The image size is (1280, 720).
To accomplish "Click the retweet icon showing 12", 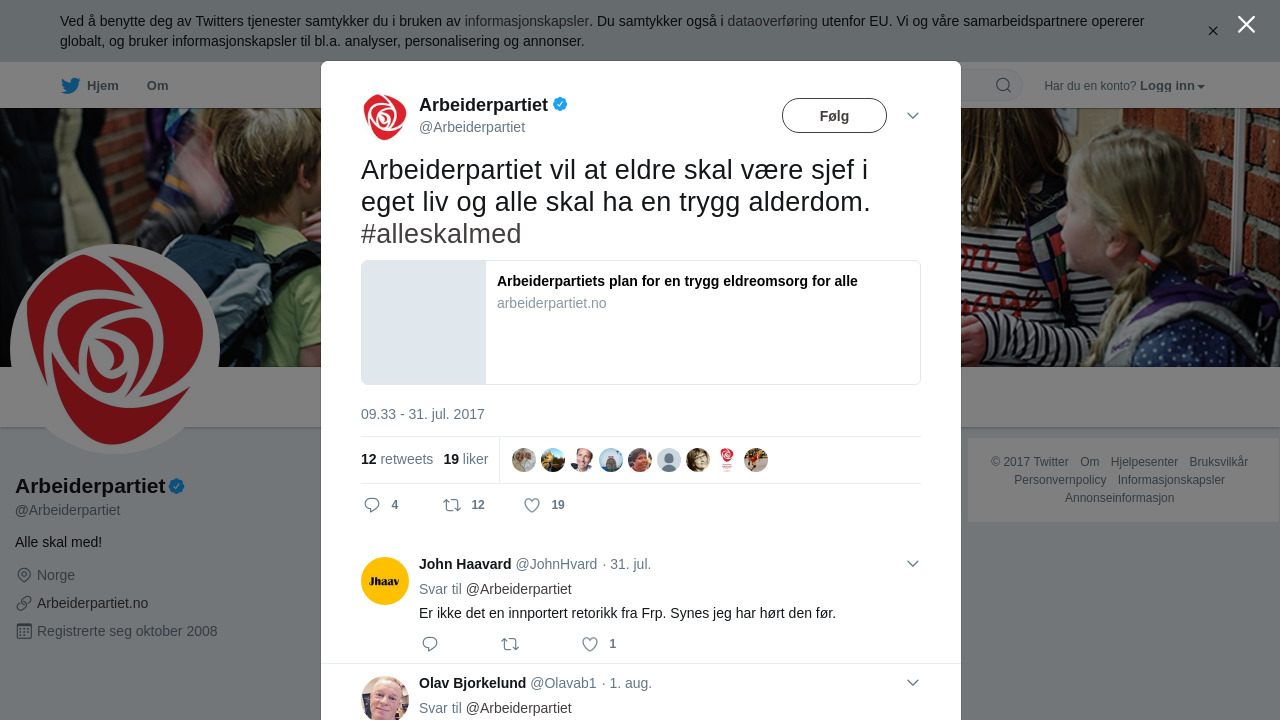I will (452, 505).
